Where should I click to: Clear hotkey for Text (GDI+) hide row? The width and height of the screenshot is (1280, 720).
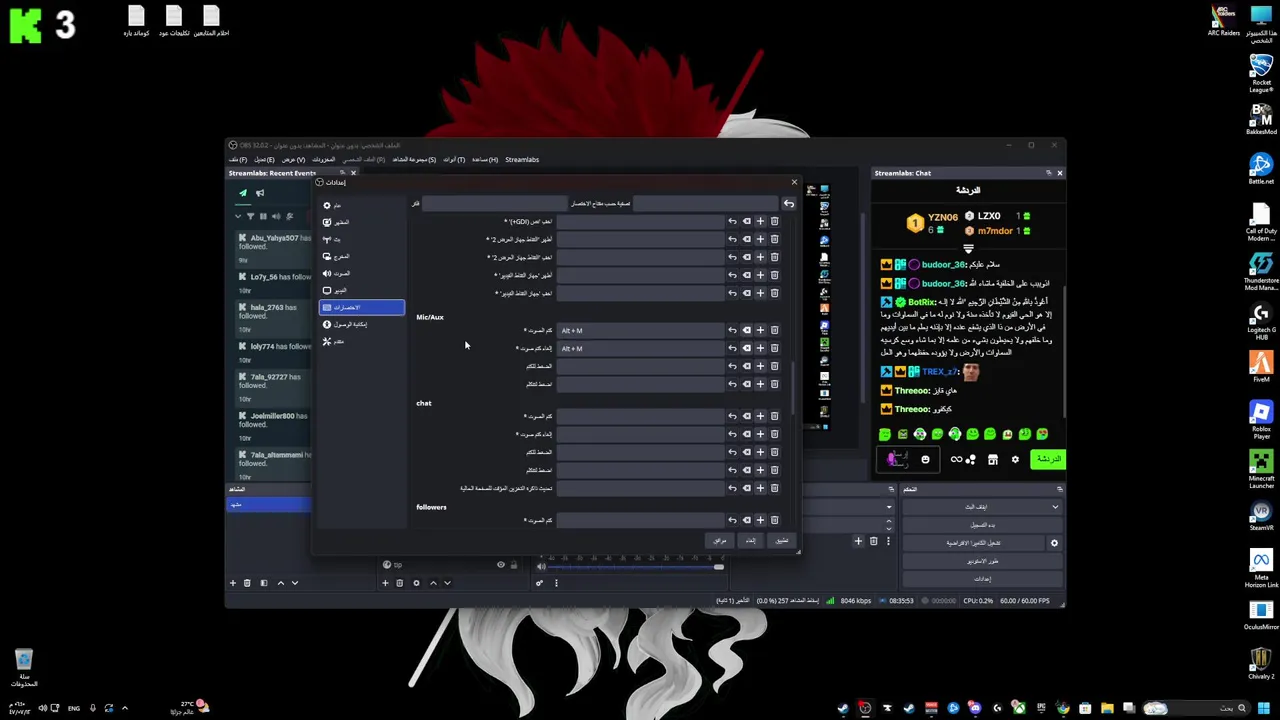pyautogui.click(x=746, y=221)
